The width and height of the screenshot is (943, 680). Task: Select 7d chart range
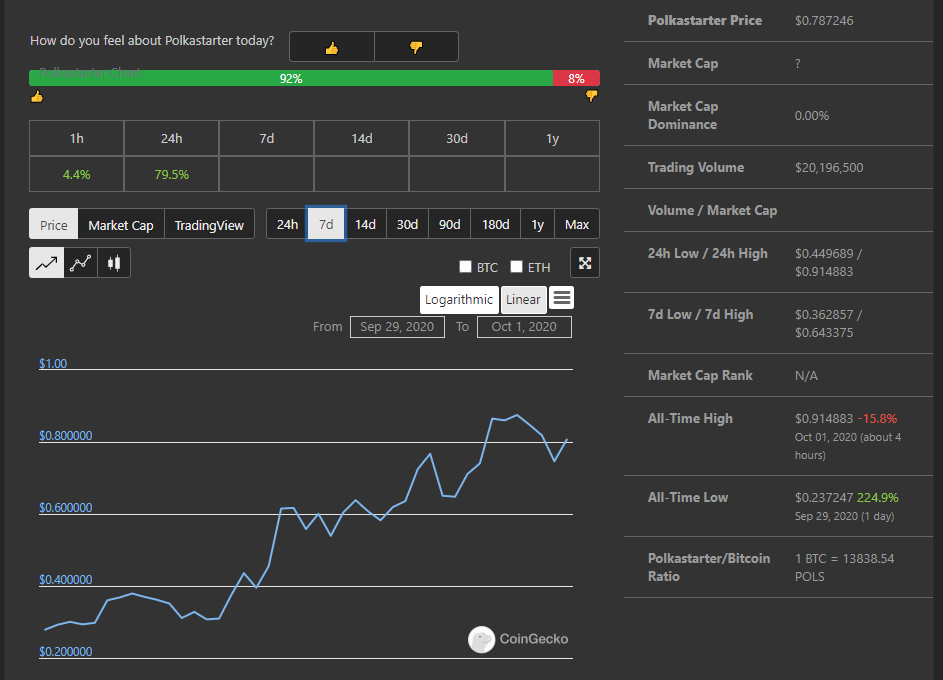(x=326, y=224)
